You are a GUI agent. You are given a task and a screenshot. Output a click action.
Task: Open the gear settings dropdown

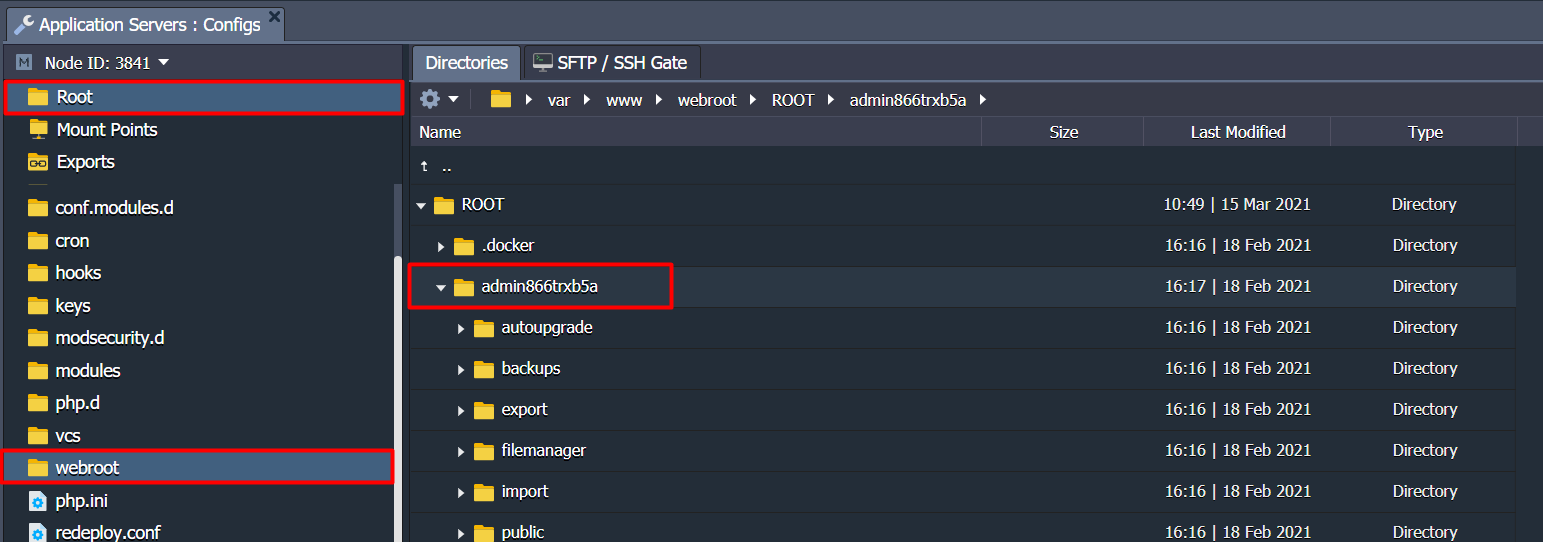[439, 99]
